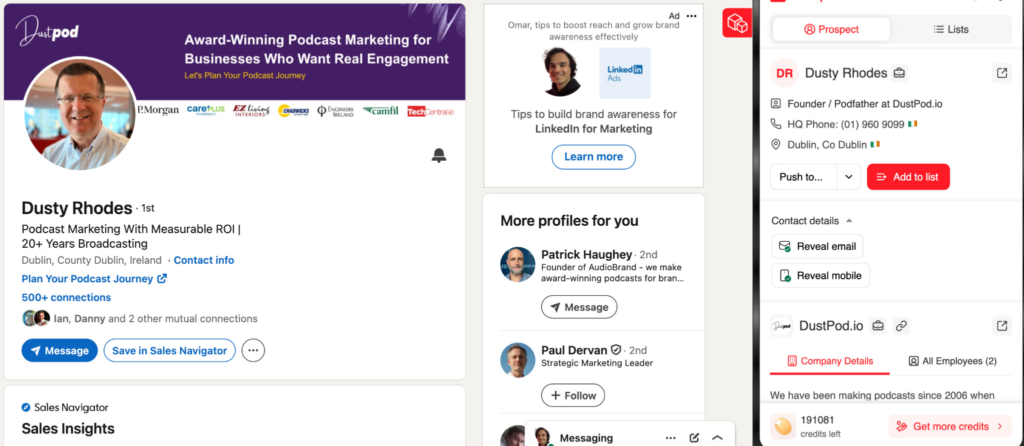
Task: Open Plan Your Podcast Journey link
Action: point(95,279)
